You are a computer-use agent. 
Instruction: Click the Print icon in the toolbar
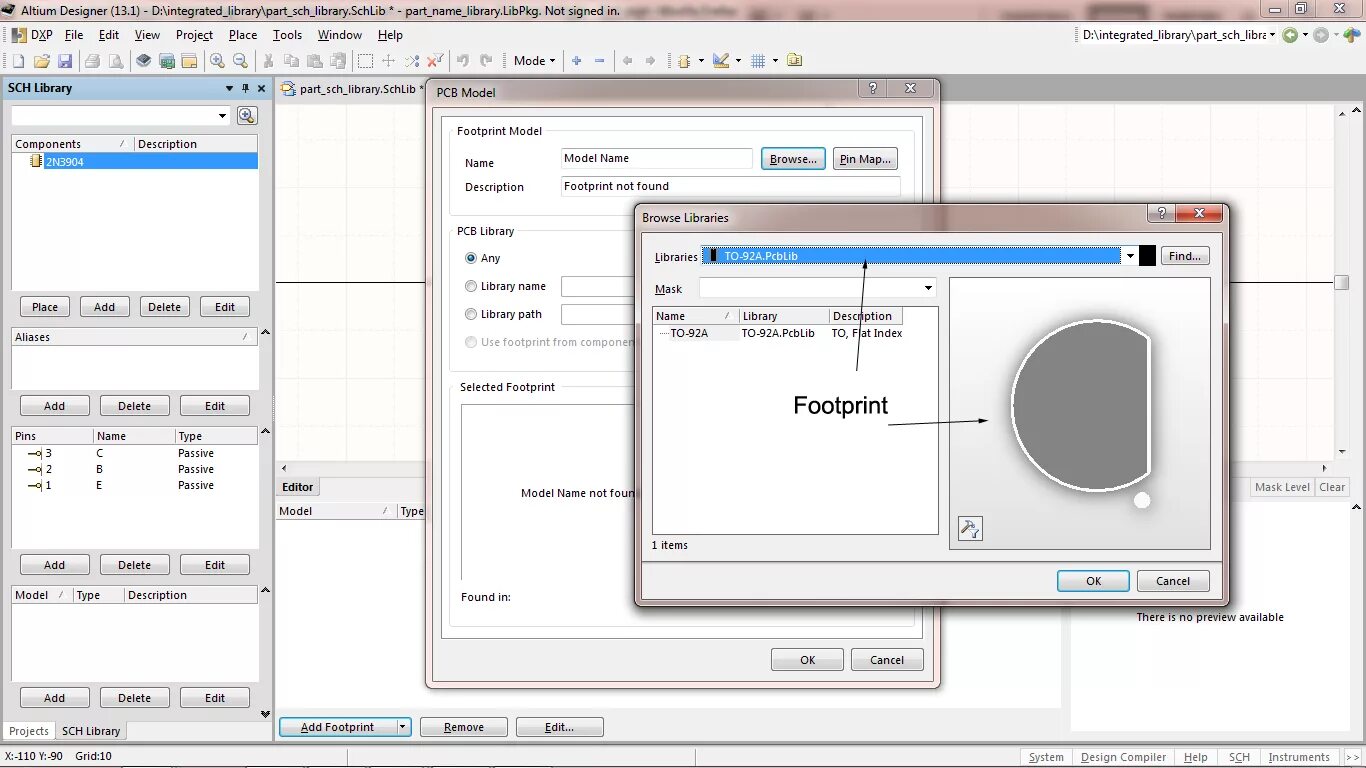pyautogui.click(x=93, y=61)
